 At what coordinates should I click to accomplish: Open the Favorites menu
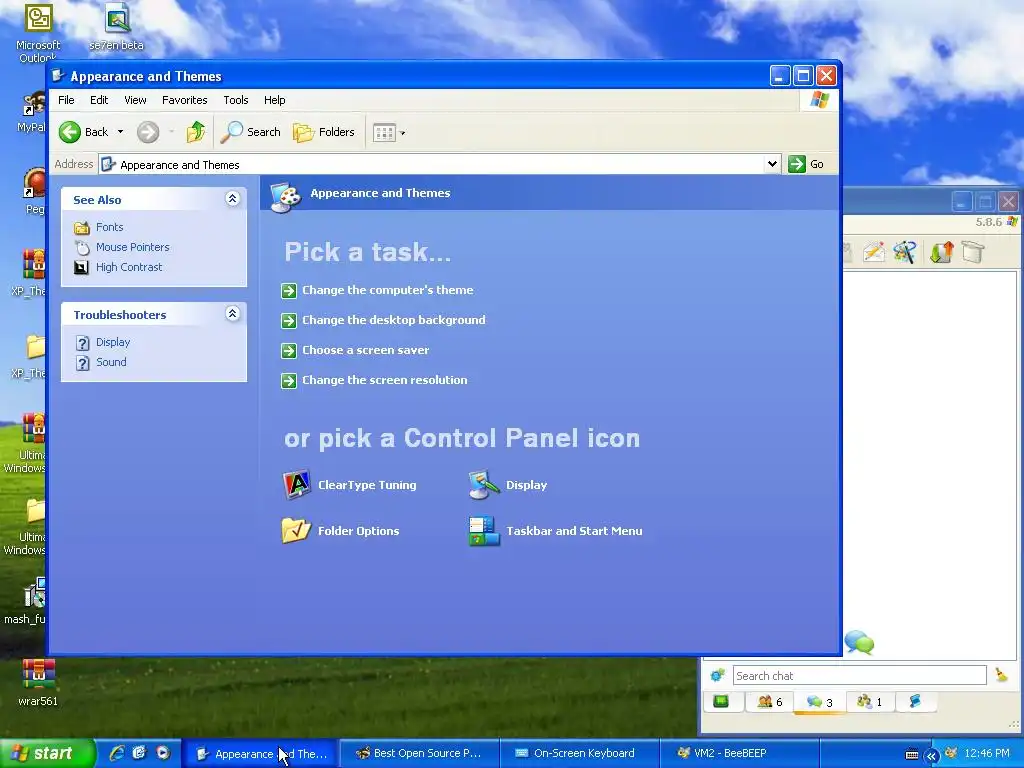click(x=185, y=100)
